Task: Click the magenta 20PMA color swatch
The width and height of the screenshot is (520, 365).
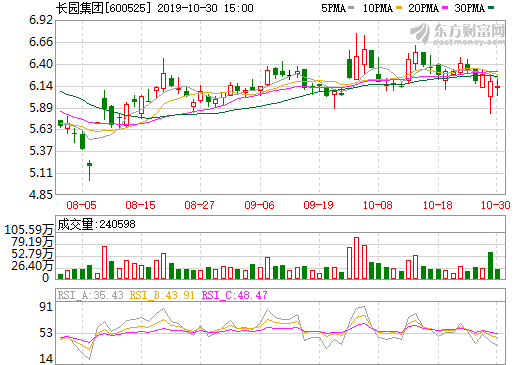Action: 445,8
